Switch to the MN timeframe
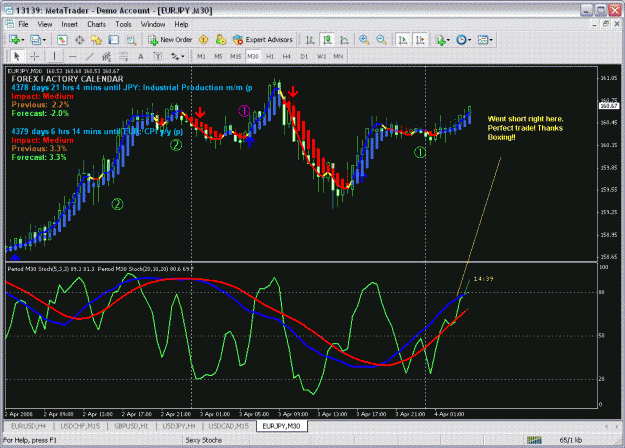Screen dimensions: 625x448 [x=338, y=57]
